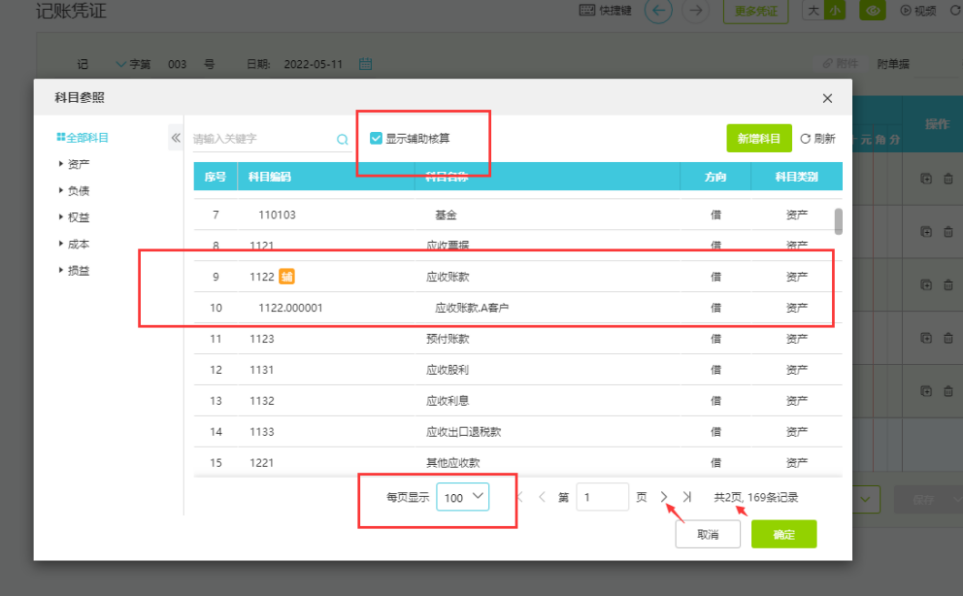Click the fifth row's delete trash icon
The height and width of the screenshot is (596, 963).
tap(948, 391)
